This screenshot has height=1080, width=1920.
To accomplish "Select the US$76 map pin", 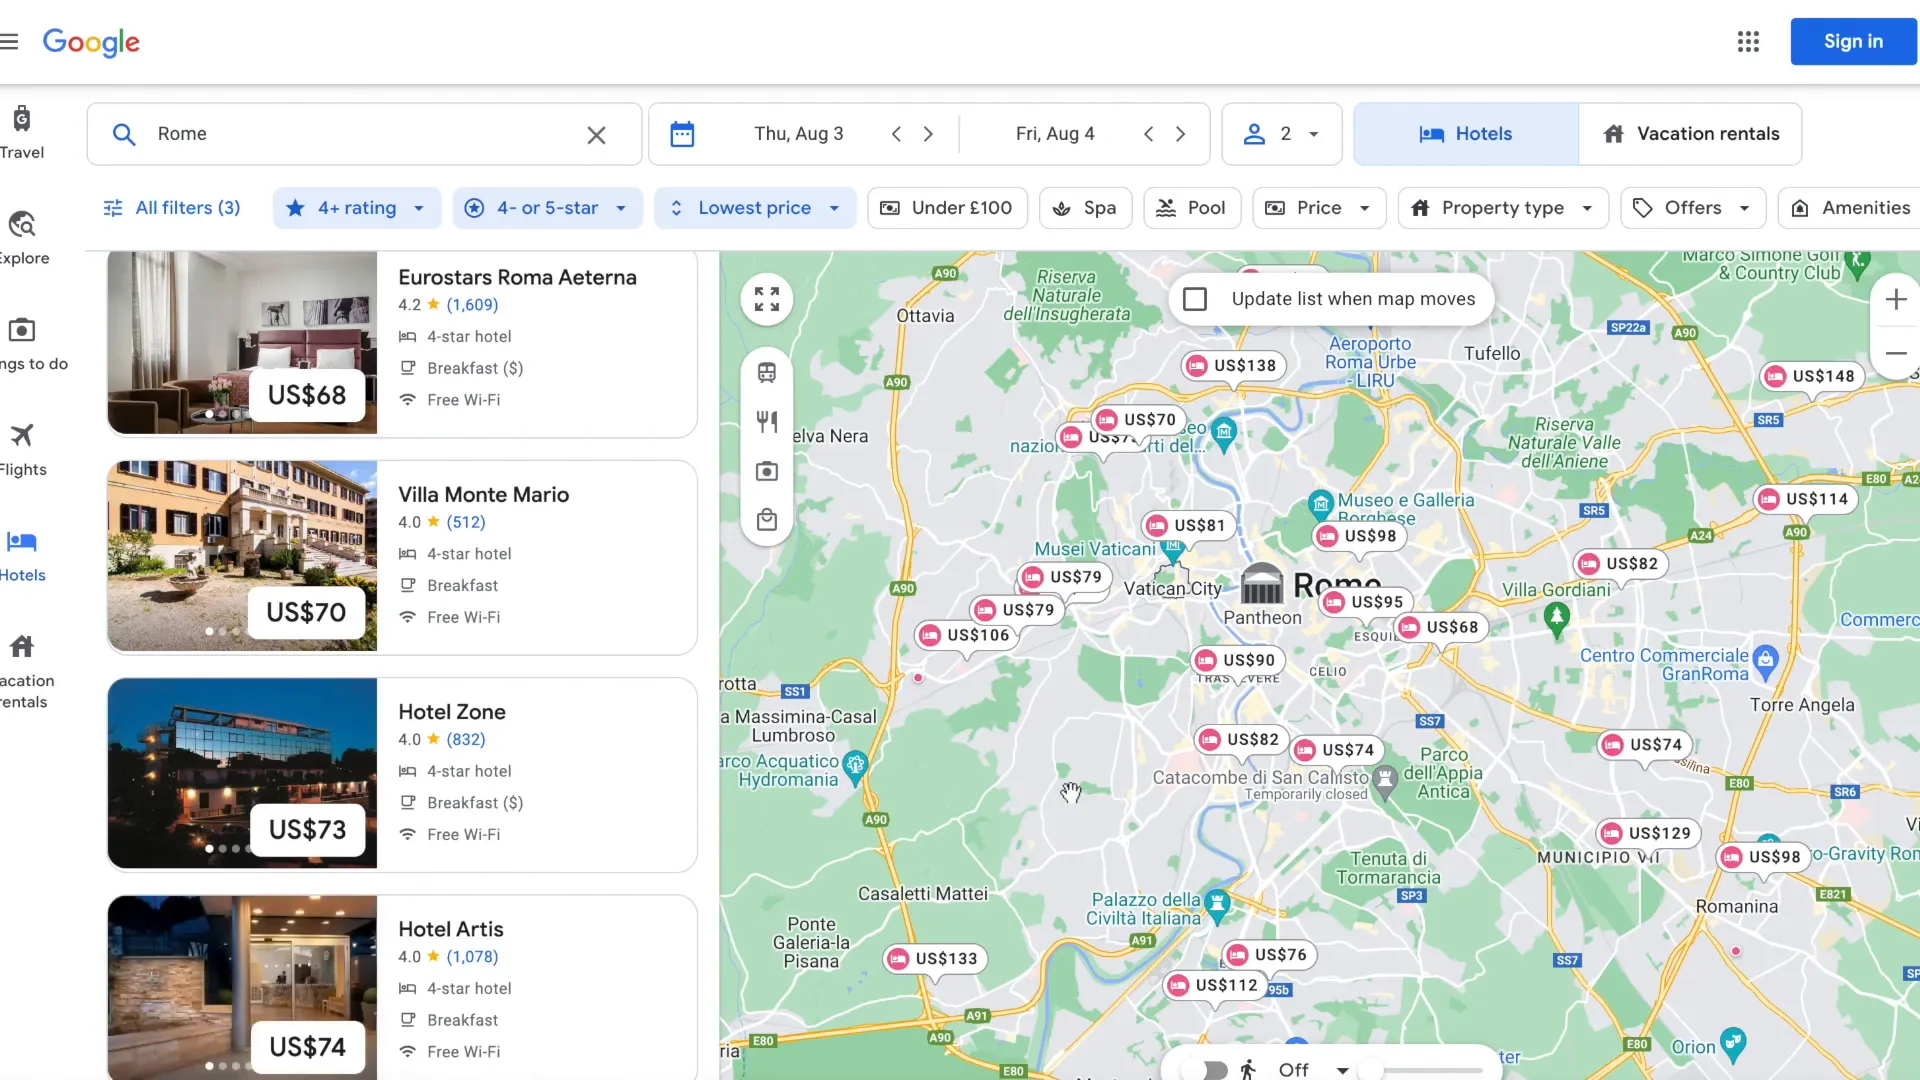I will (1268, 955).
